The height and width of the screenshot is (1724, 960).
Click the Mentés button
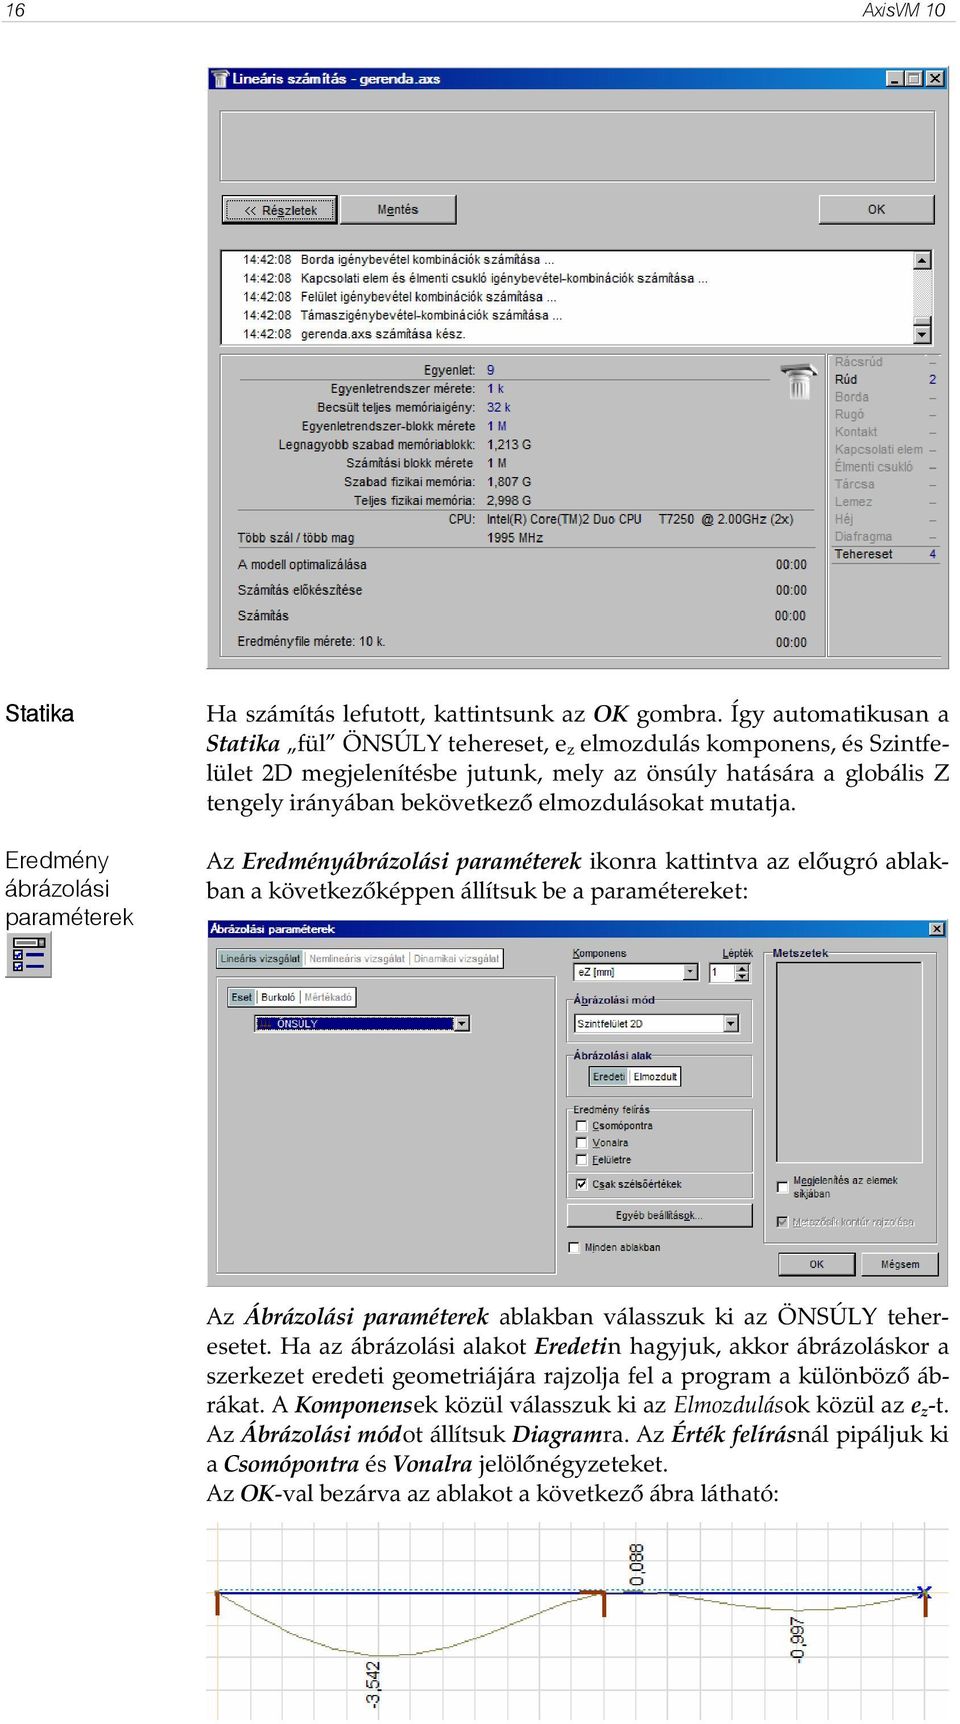pyautogui.click(x=398, y=210)
